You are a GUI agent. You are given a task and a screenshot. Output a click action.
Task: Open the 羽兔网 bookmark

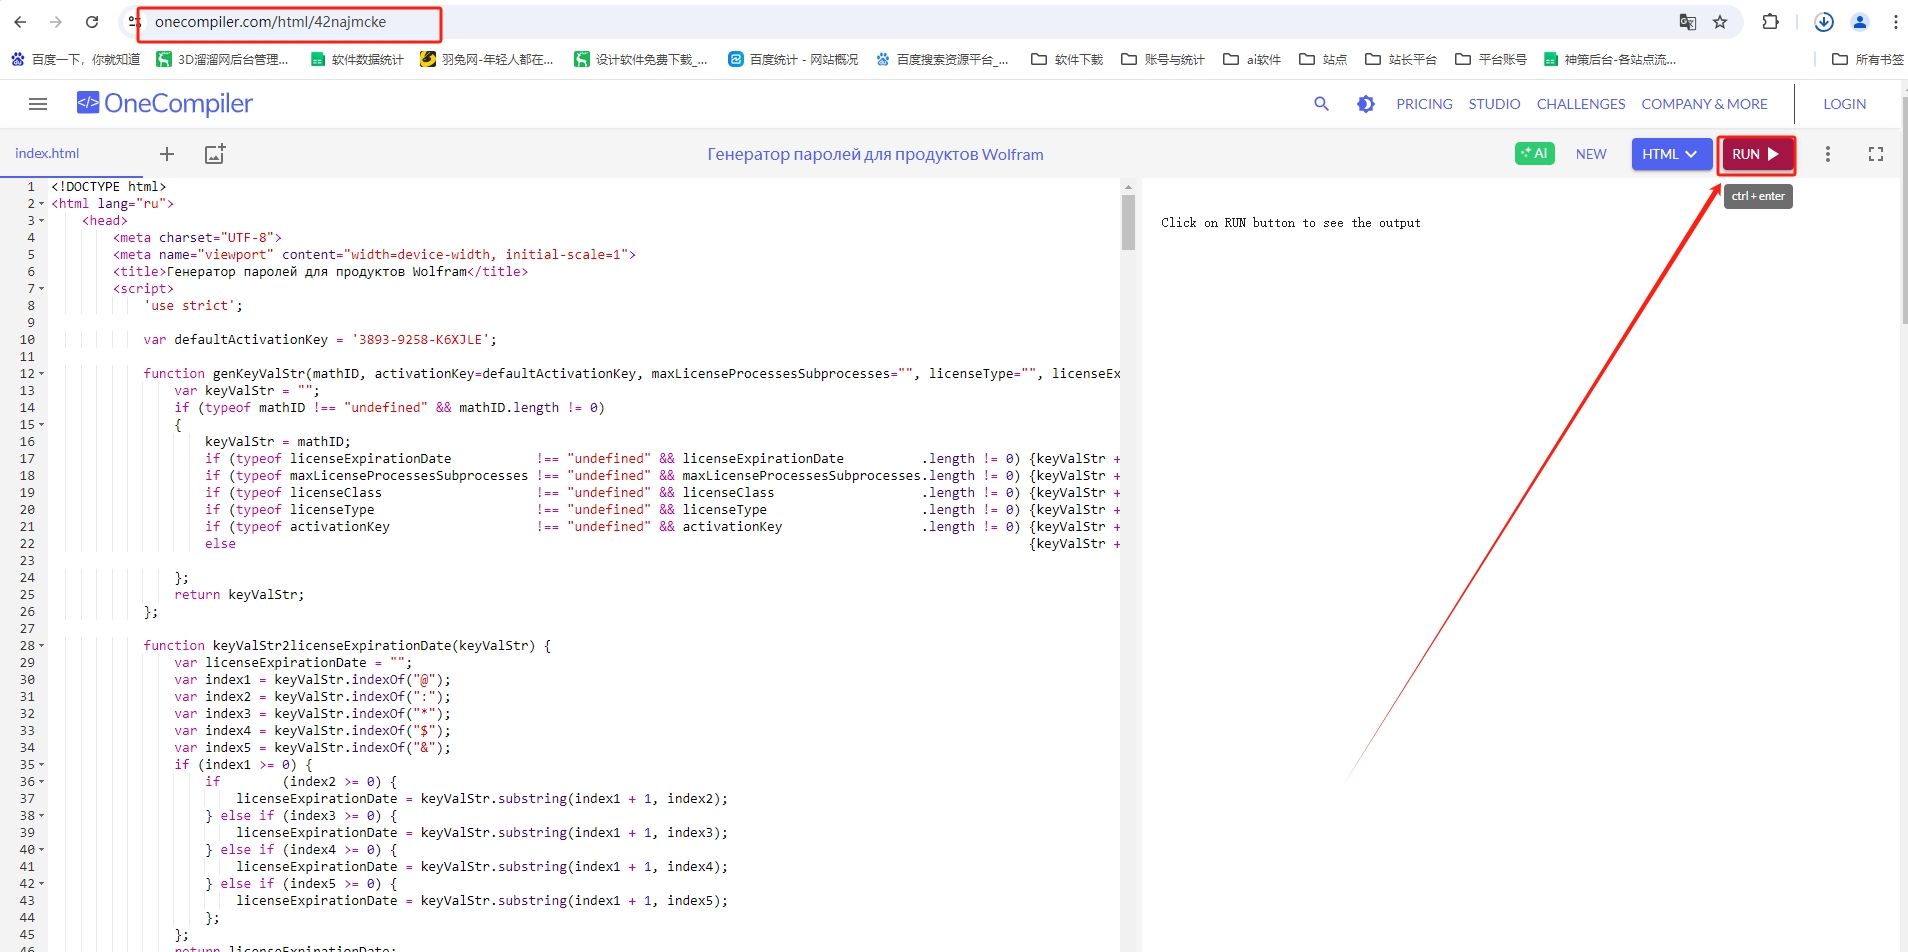point(487,60)
